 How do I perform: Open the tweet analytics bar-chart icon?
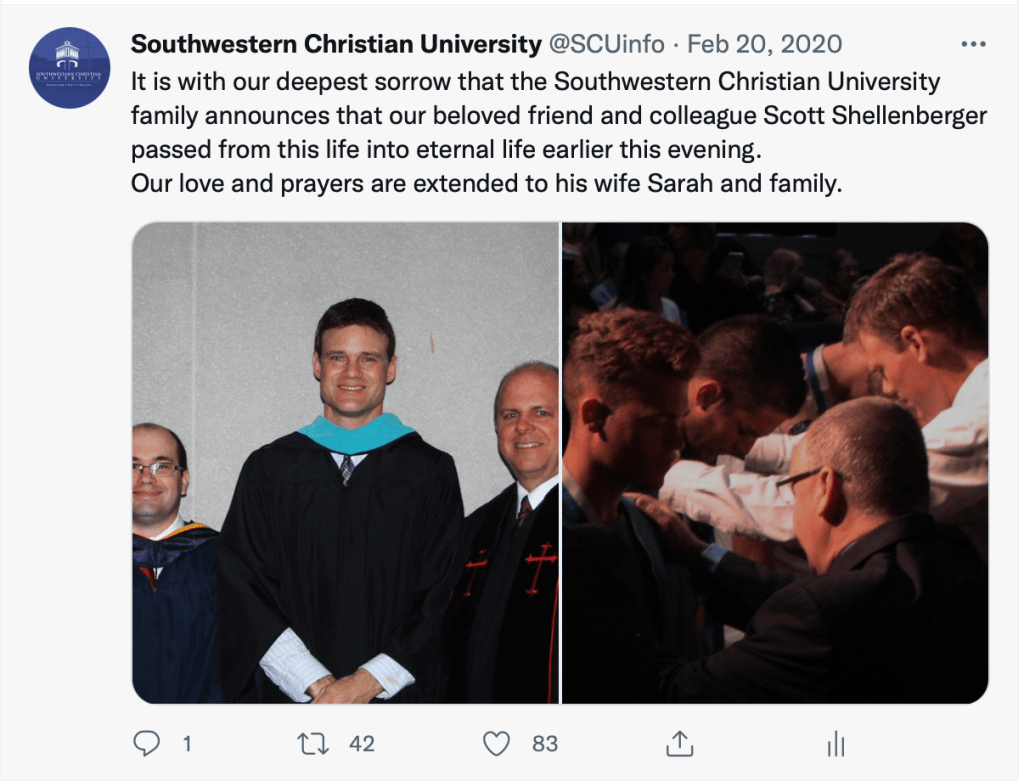837,743
